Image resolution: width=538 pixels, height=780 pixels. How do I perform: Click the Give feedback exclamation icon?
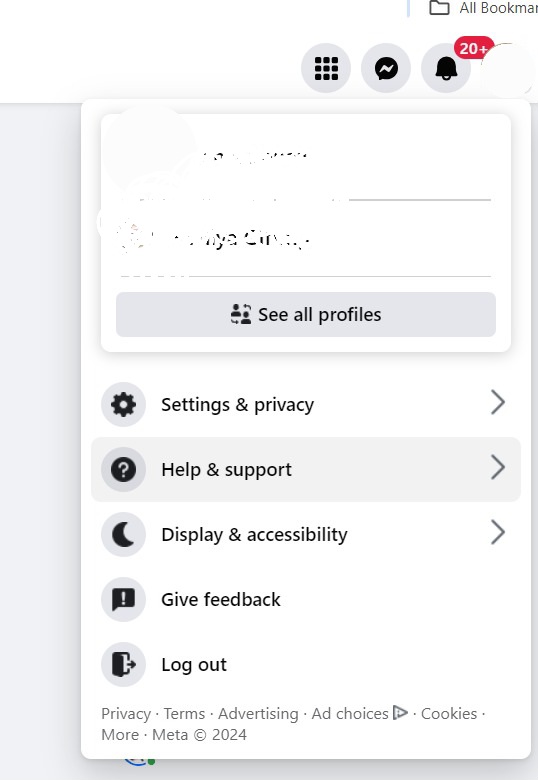pyautogui.click(x=123, y=599)
